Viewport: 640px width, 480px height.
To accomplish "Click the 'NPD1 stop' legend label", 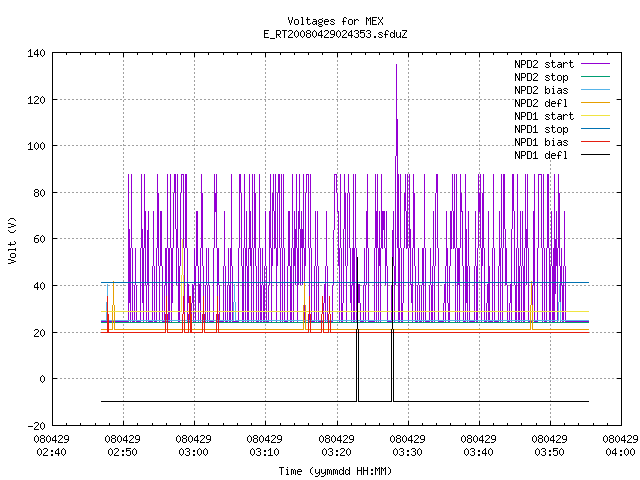I will point(541,129).
